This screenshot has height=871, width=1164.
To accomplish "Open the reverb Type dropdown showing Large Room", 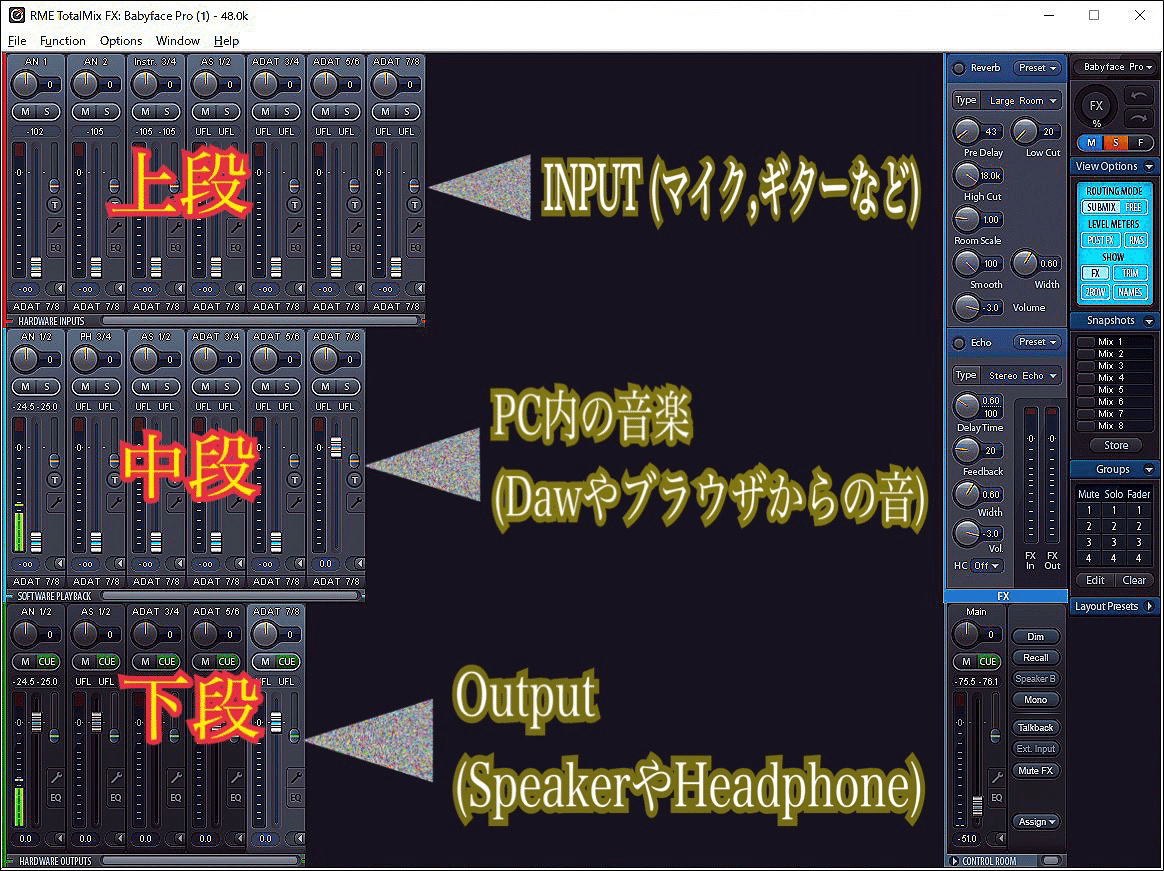I will click(1022, 100).
